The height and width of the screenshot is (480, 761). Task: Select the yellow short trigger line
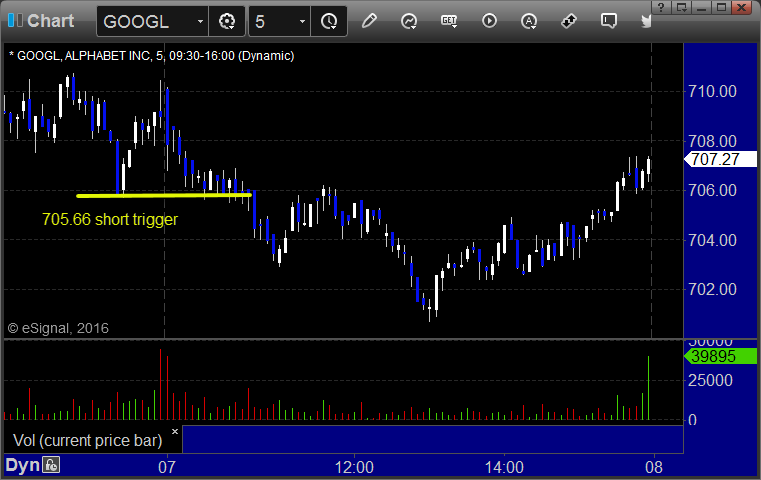pyautogui.click(x=164, y=196)
